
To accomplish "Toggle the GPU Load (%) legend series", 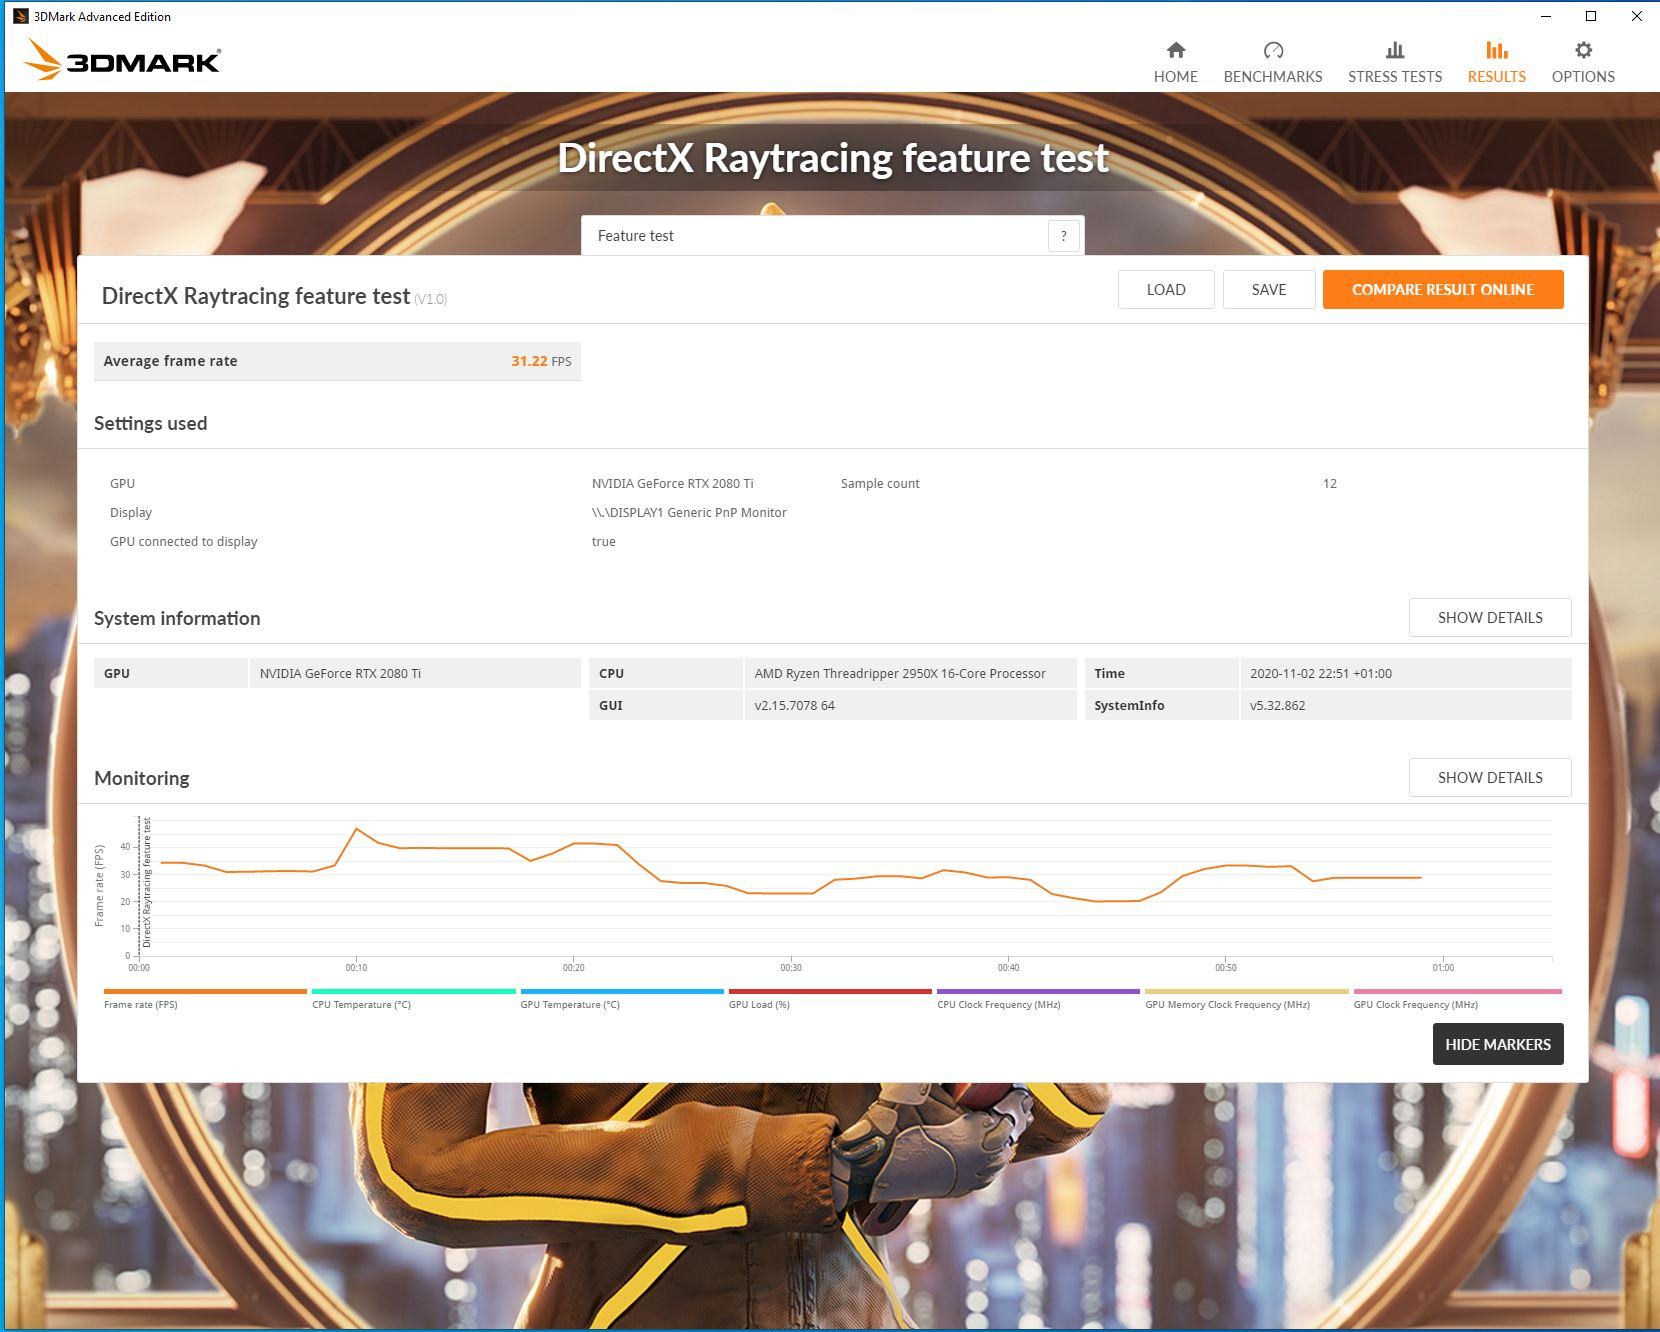I will 830,999.
